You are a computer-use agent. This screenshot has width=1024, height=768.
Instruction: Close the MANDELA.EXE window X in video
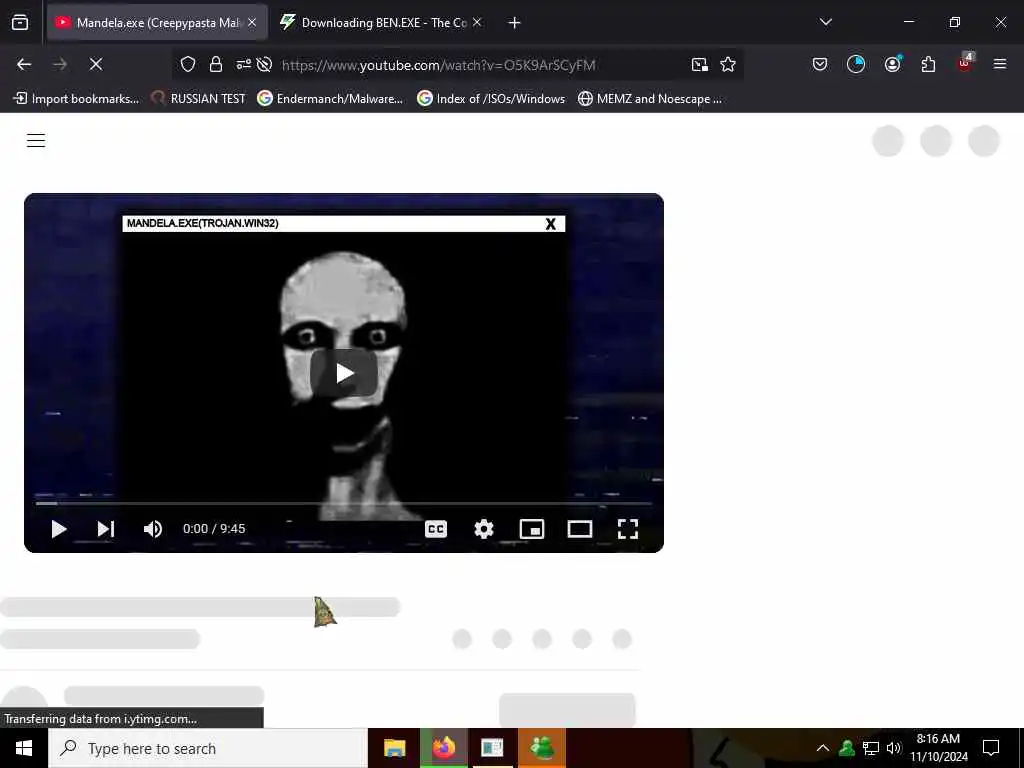click(x=551, y=224)
